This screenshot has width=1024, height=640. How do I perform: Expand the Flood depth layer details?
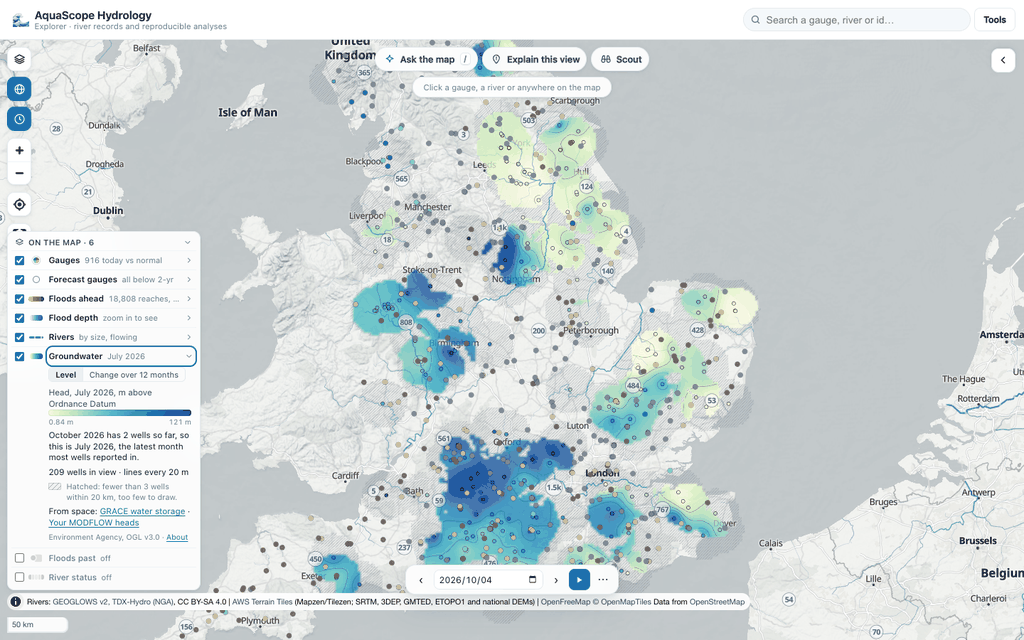tap(189, 318)
